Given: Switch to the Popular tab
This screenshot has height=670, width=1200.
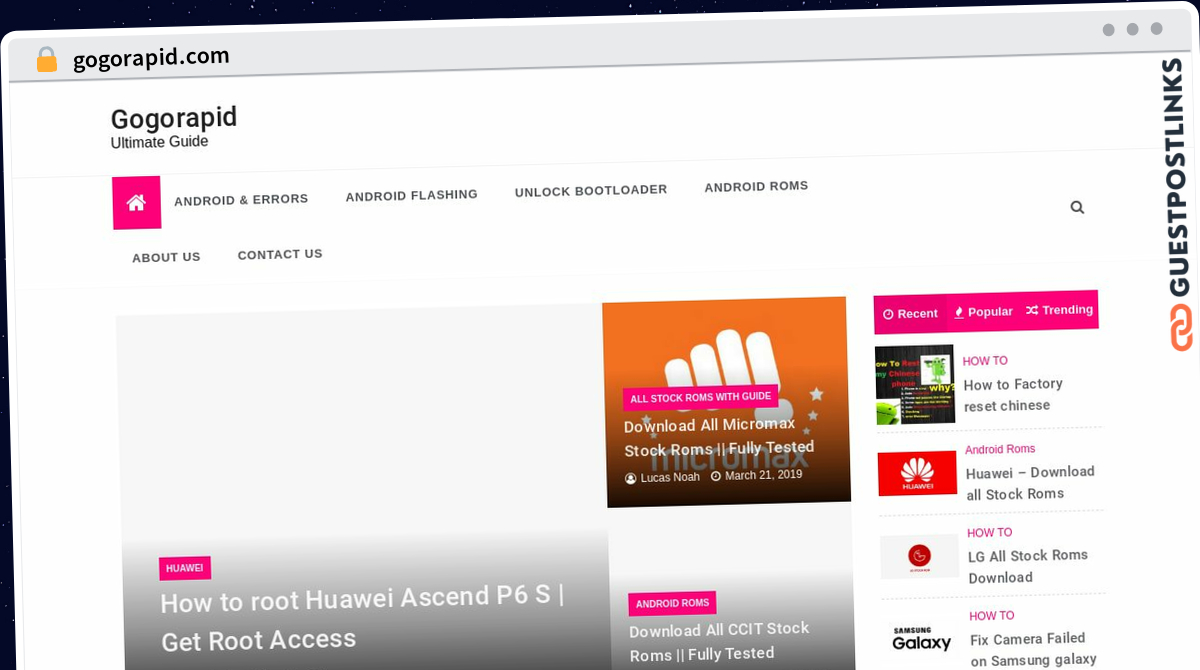Looking at the screenshot, I should (x=983, y=312).
